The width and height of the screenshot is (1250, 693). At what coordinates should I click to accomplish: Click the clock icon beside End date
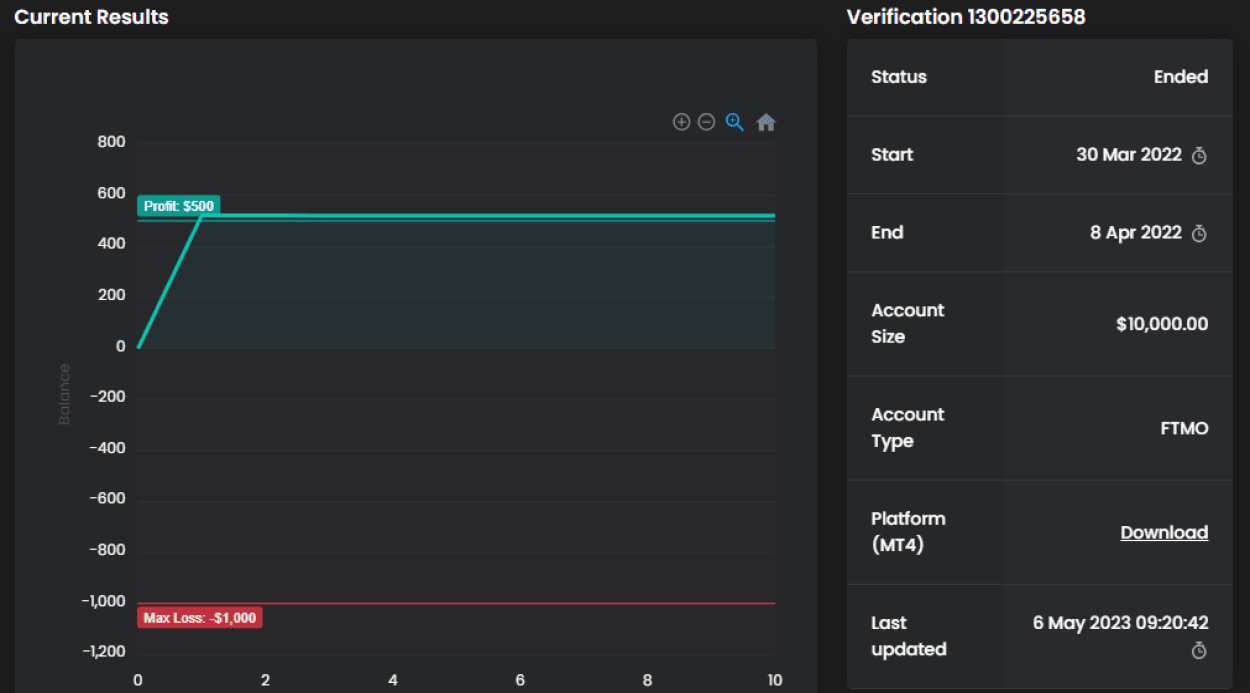click(1199, 234)
